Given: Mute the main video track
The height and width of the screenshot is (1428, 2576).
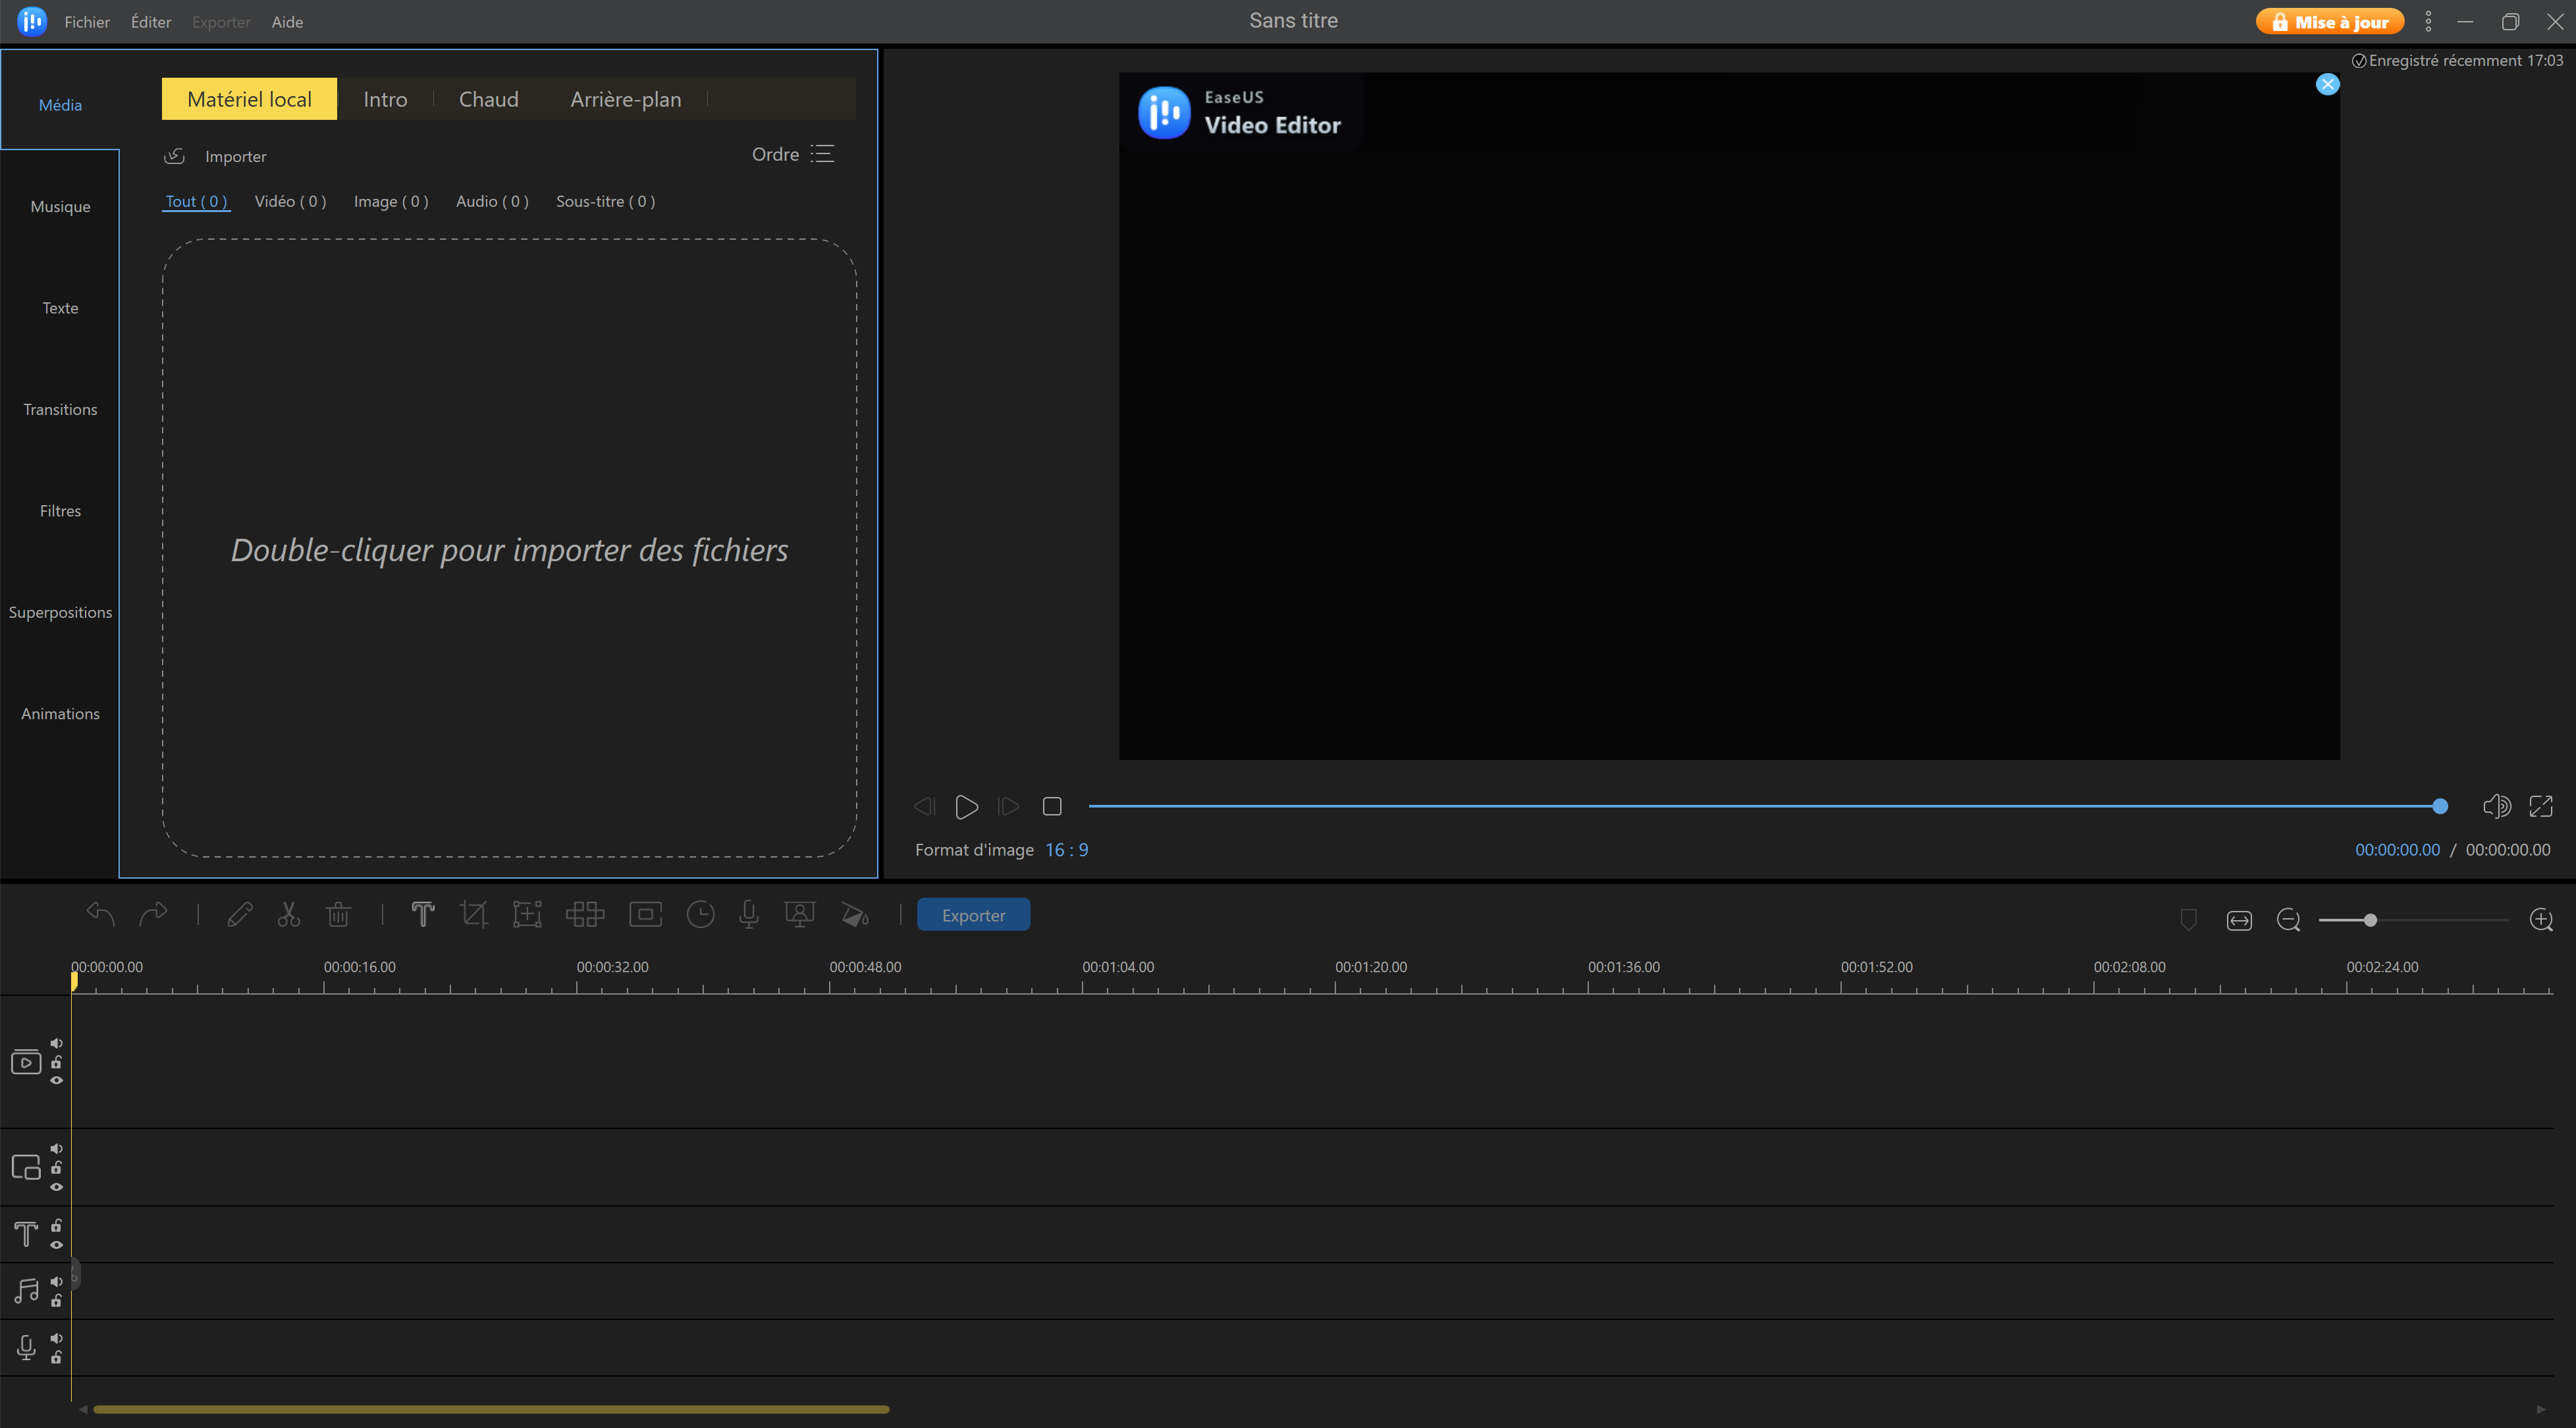Looking at the screenshot, I should [x=57, y=1043].
